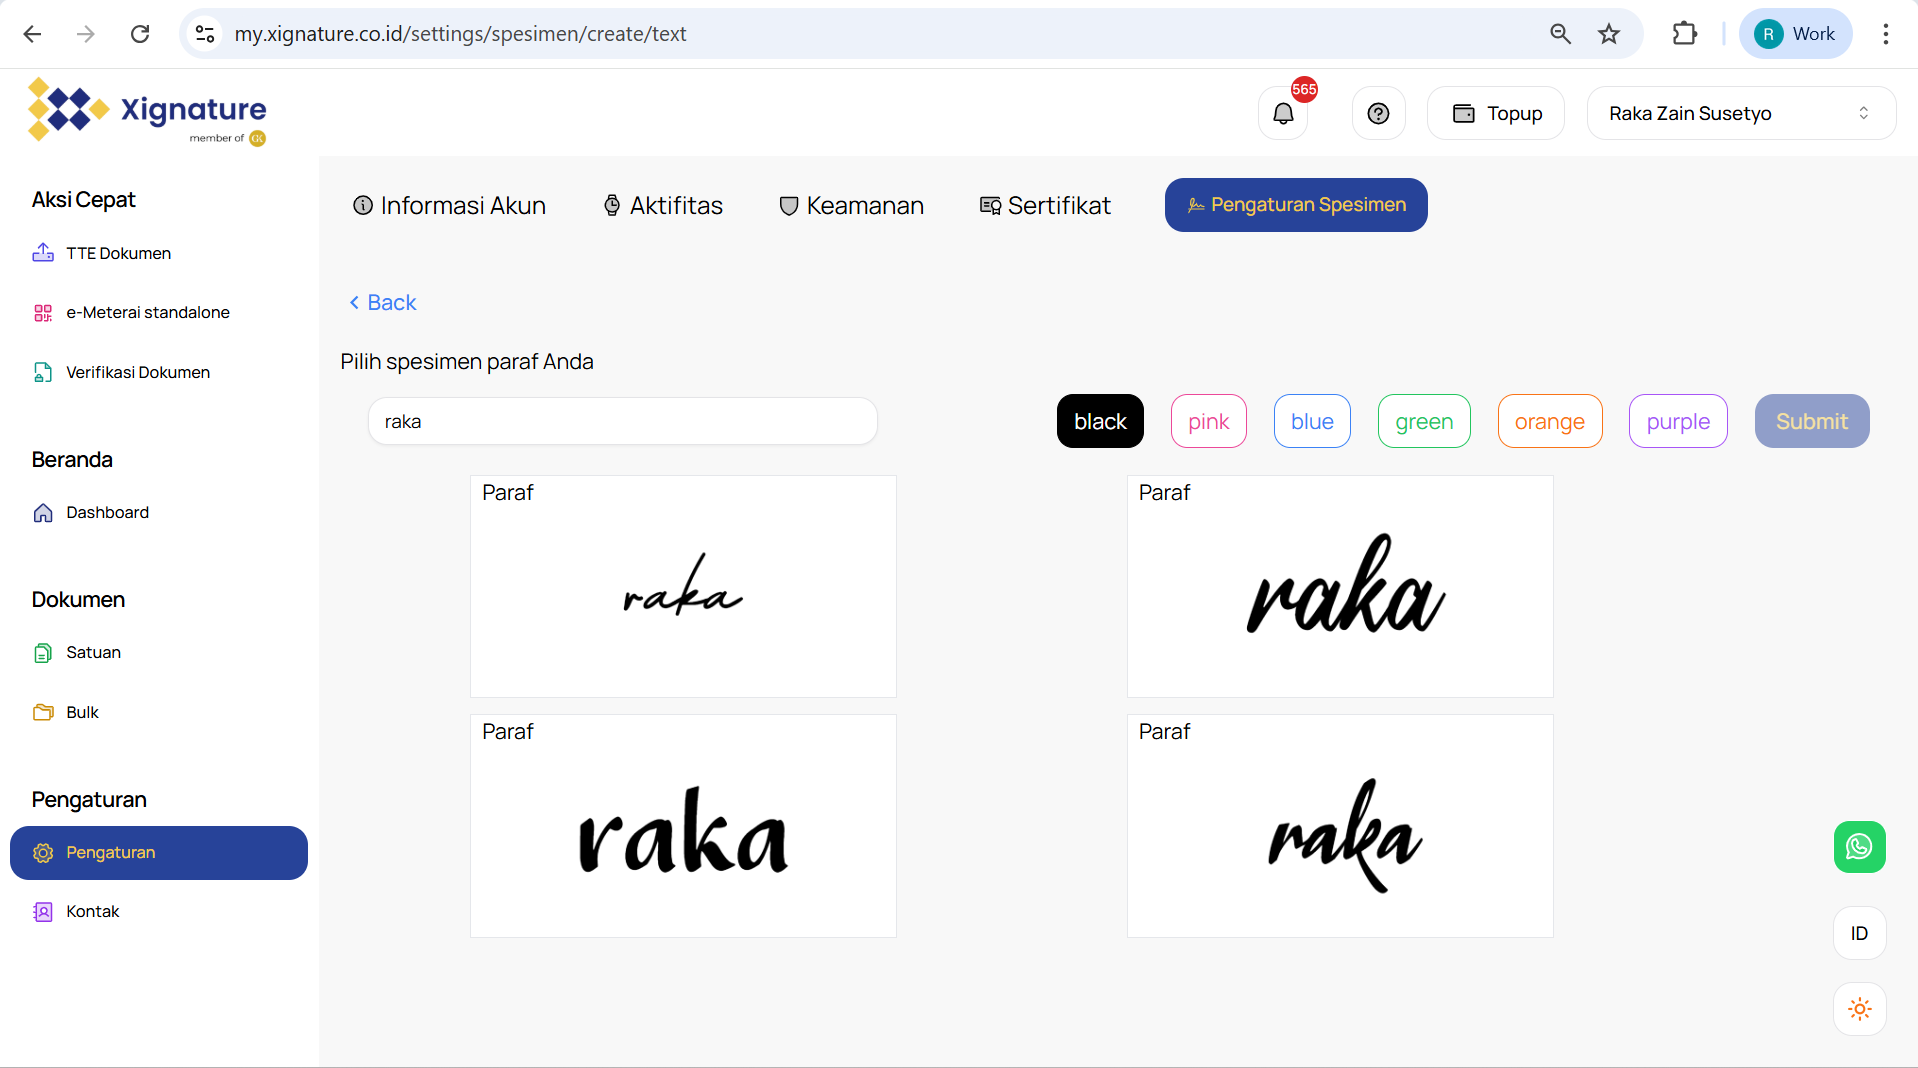Screen dimensions: 1918x1068
Task: Click the help question mark icon
Action: click(x=1378, y=114)
